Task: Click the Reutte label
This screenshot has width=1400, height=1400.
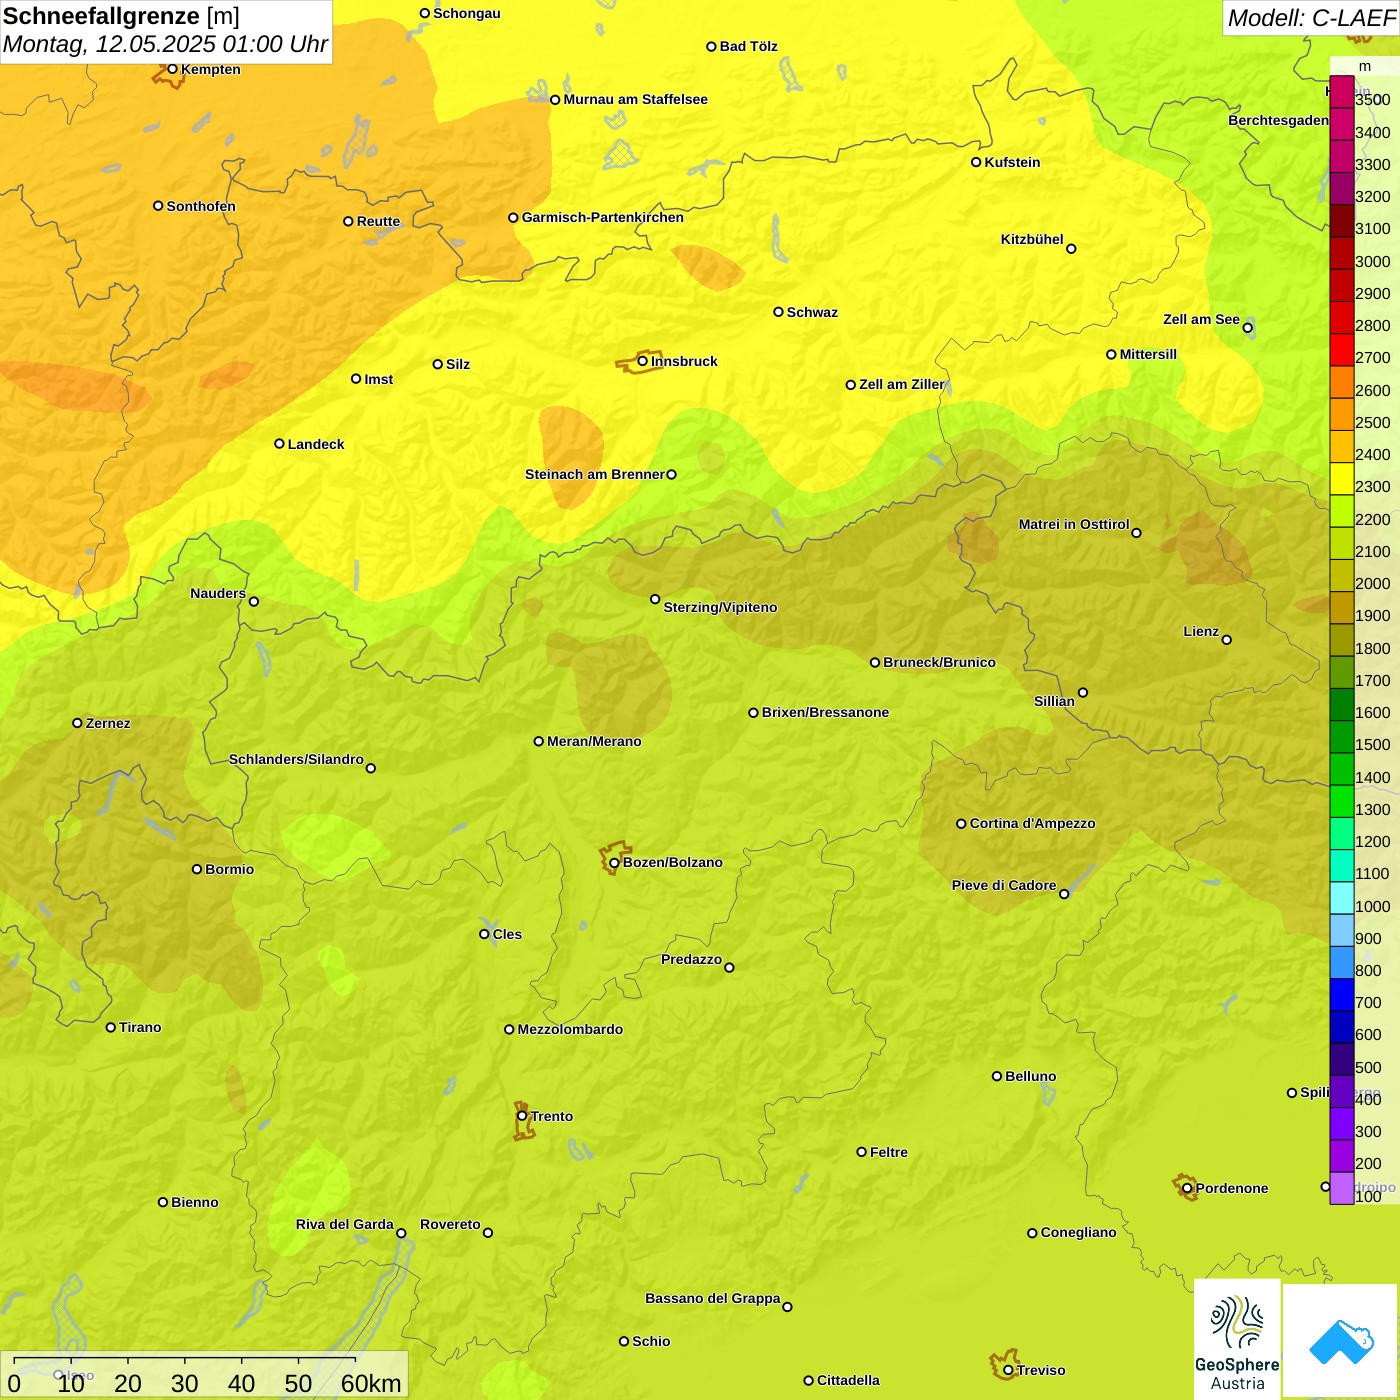Action: (378, 221)
